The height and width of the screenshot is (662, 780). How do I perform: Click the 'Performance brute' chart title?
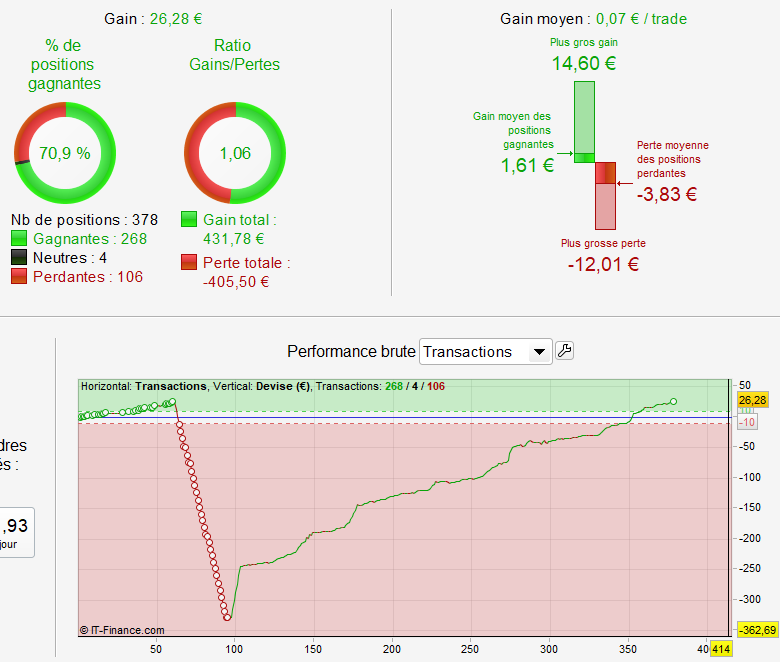[351, 351]
